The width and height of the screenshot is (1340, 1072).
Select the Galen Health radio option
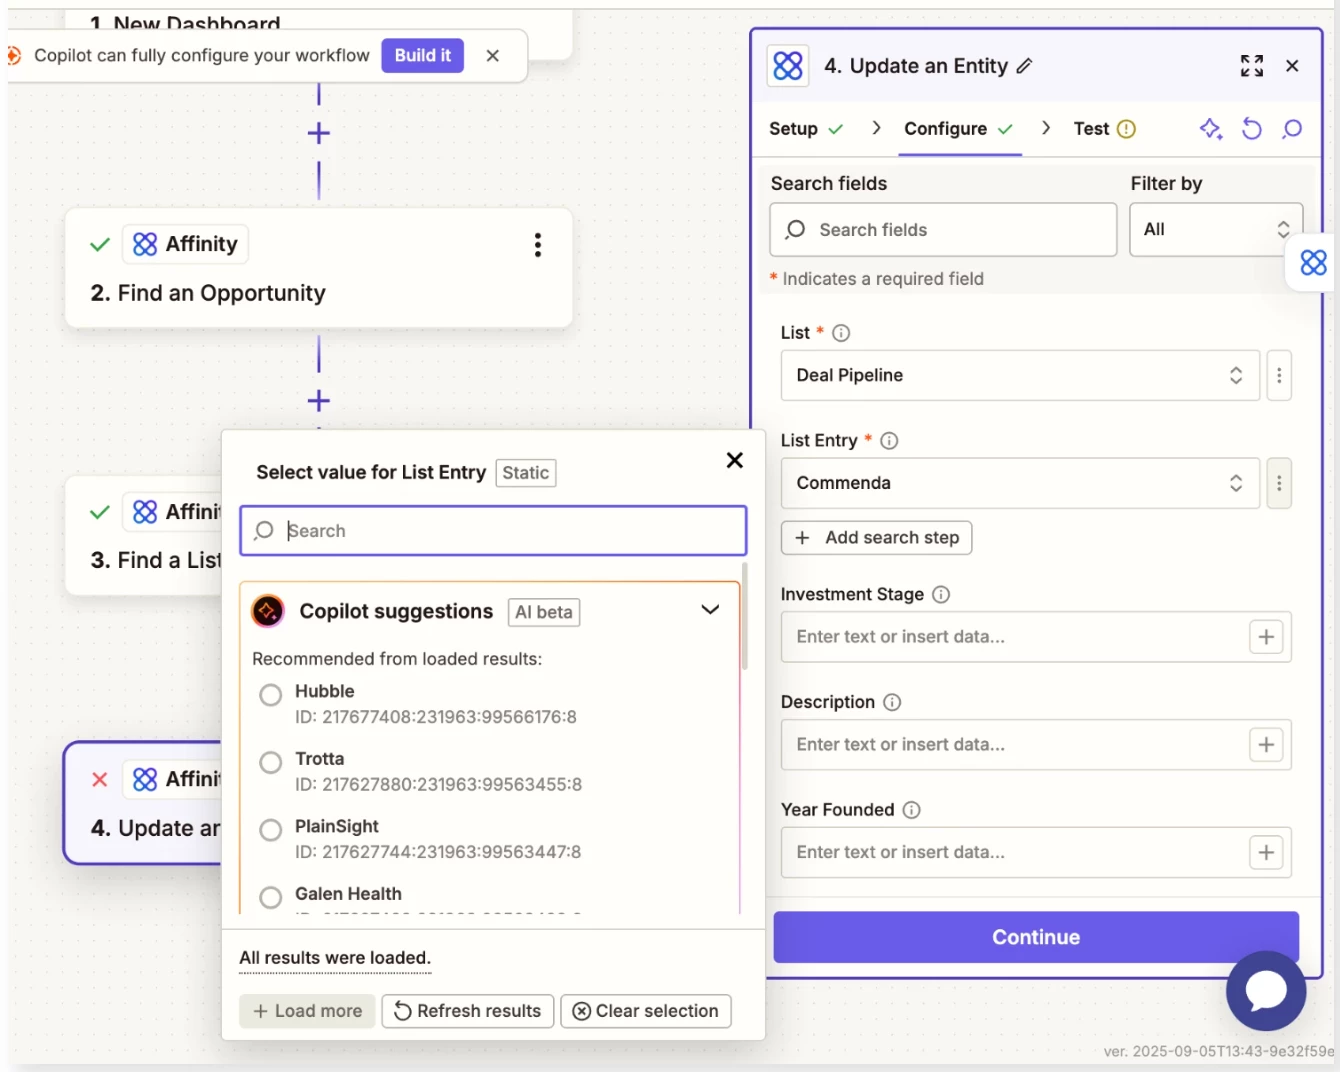(x=270, y=898)
